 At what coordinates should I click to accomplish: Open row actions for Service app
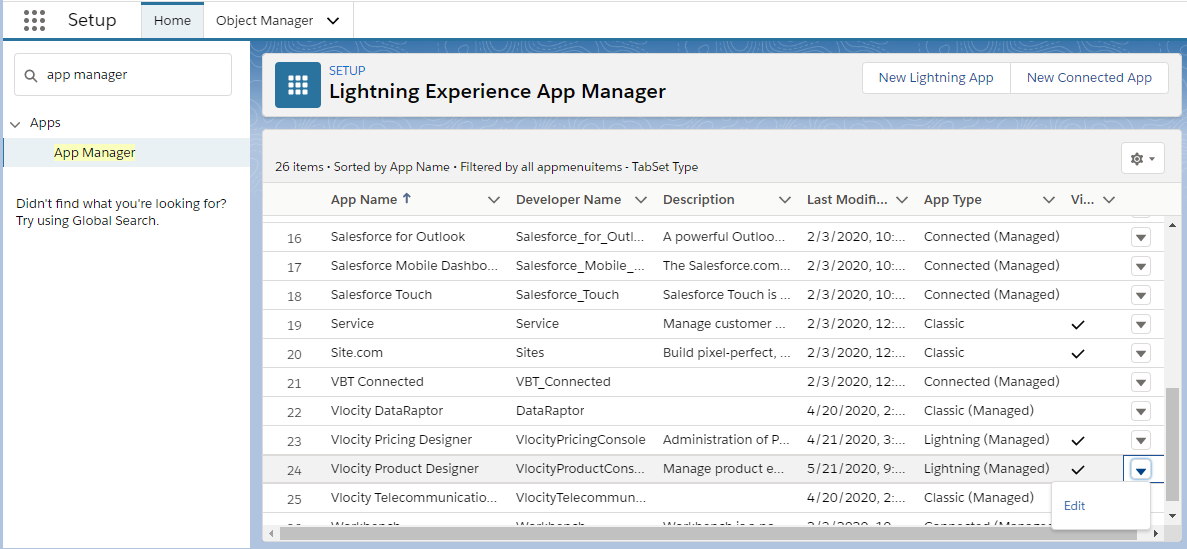1141,325
